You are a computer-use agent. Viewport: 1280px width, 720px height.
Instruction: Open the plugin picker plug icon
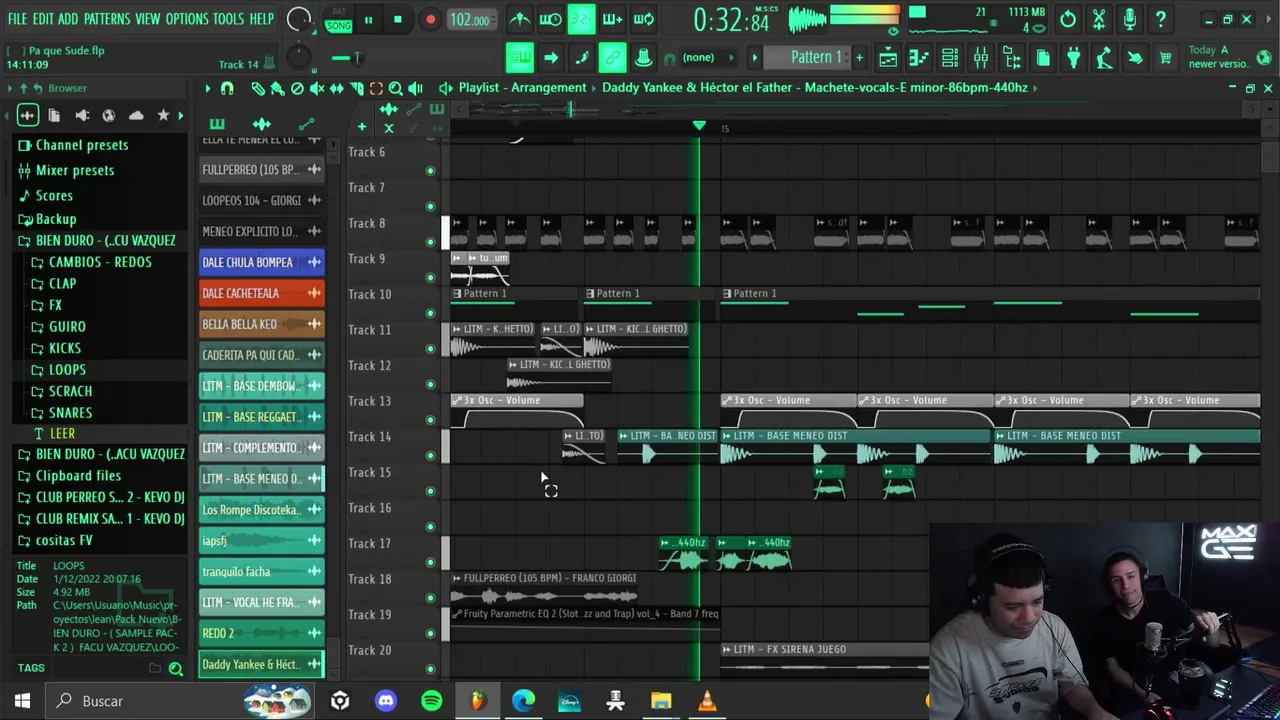1073,58
